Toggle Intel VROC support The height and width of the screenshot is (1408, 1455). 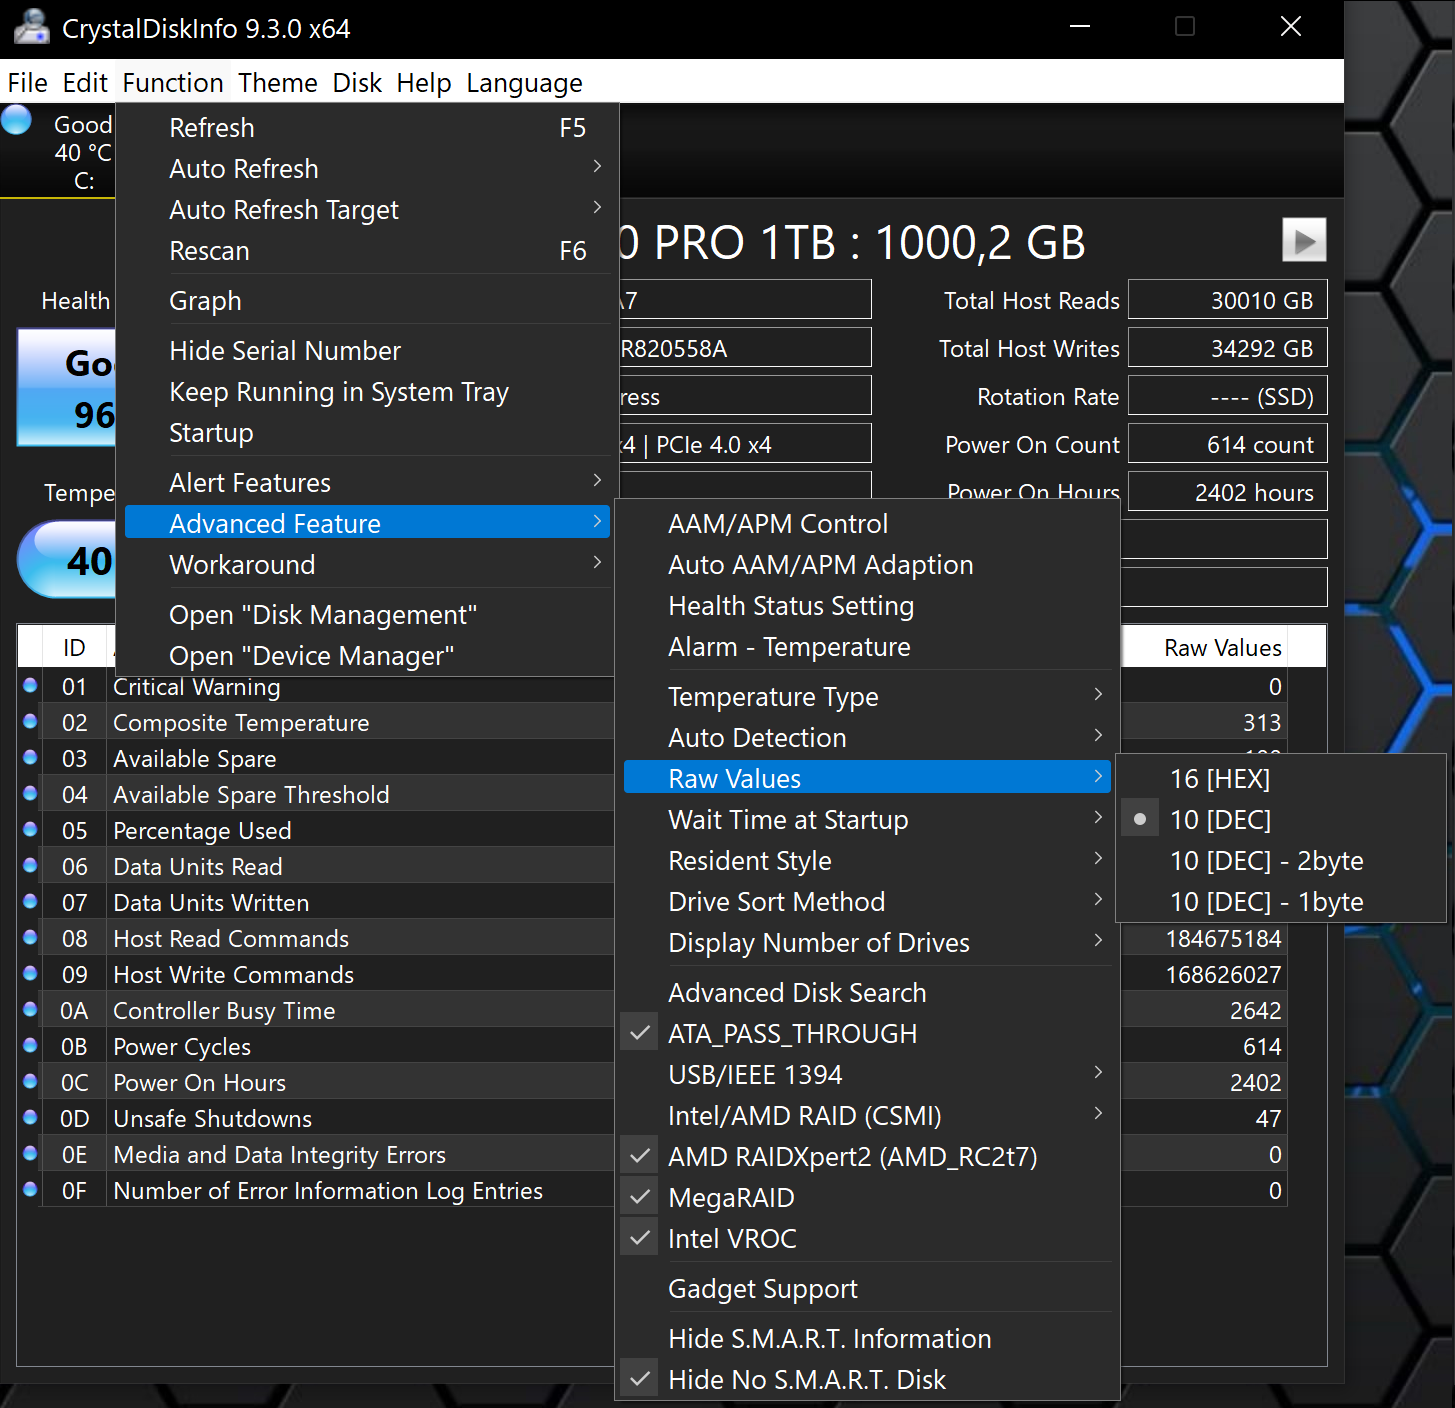click(867, 1238)
